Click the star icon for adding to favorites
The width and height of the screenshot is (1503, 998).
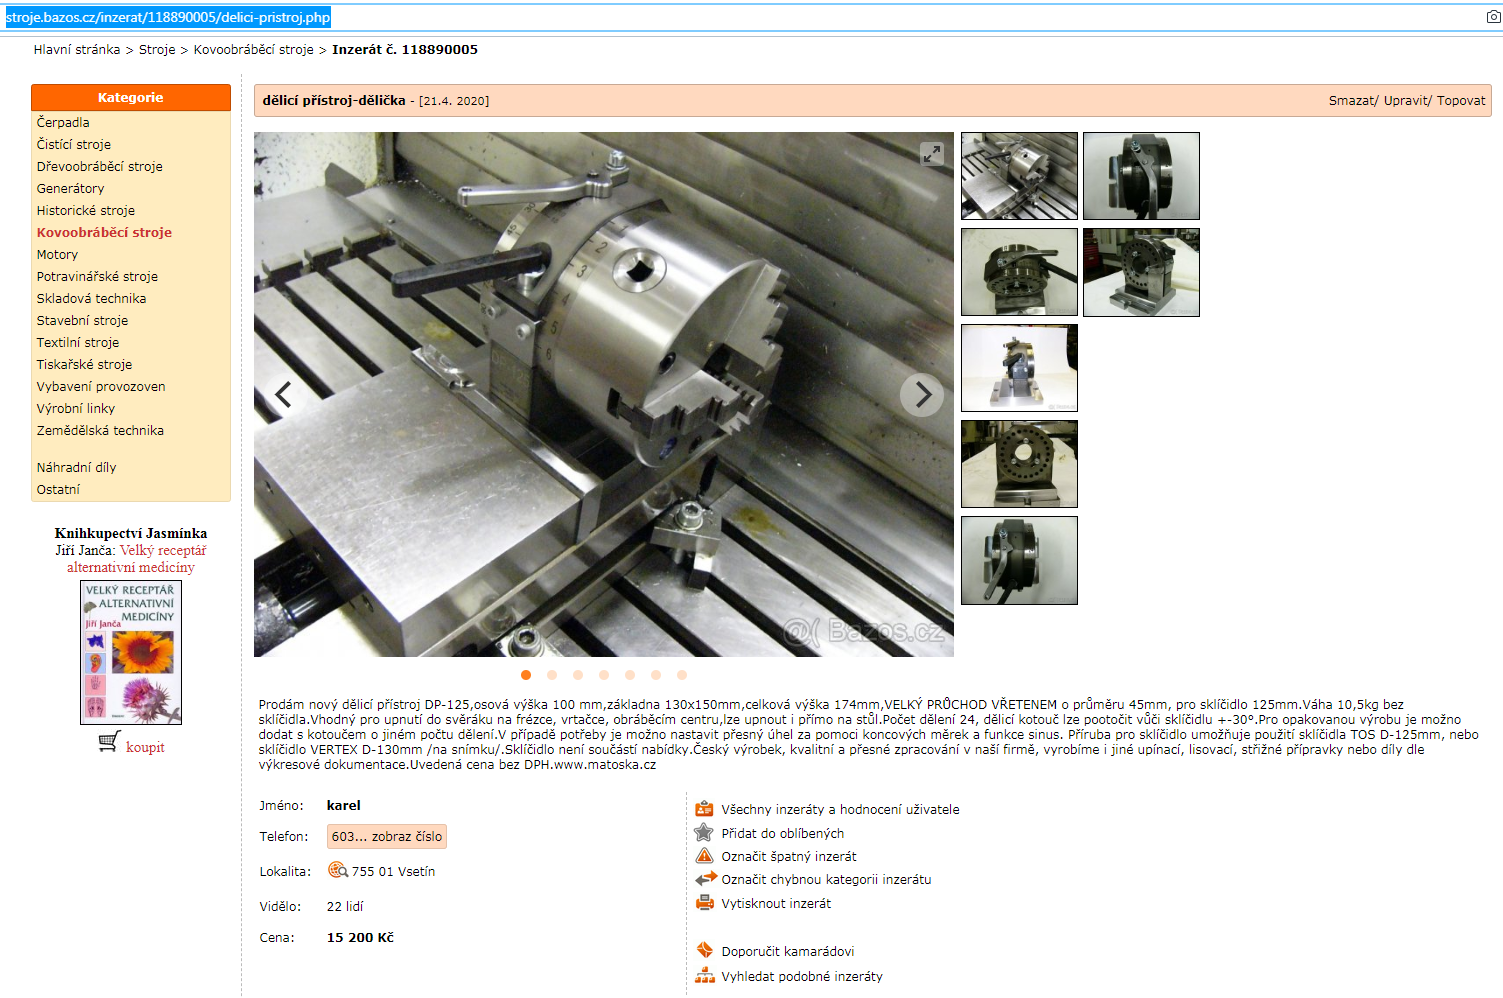(704, 833)
